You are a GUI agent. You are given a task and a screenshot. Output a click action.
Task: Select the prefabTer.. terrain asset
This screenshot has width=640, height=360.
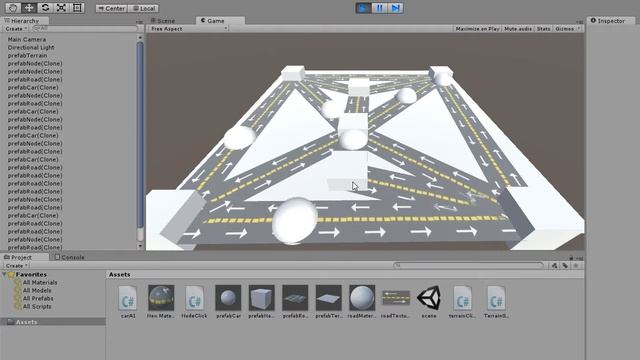tap(329, 302)
